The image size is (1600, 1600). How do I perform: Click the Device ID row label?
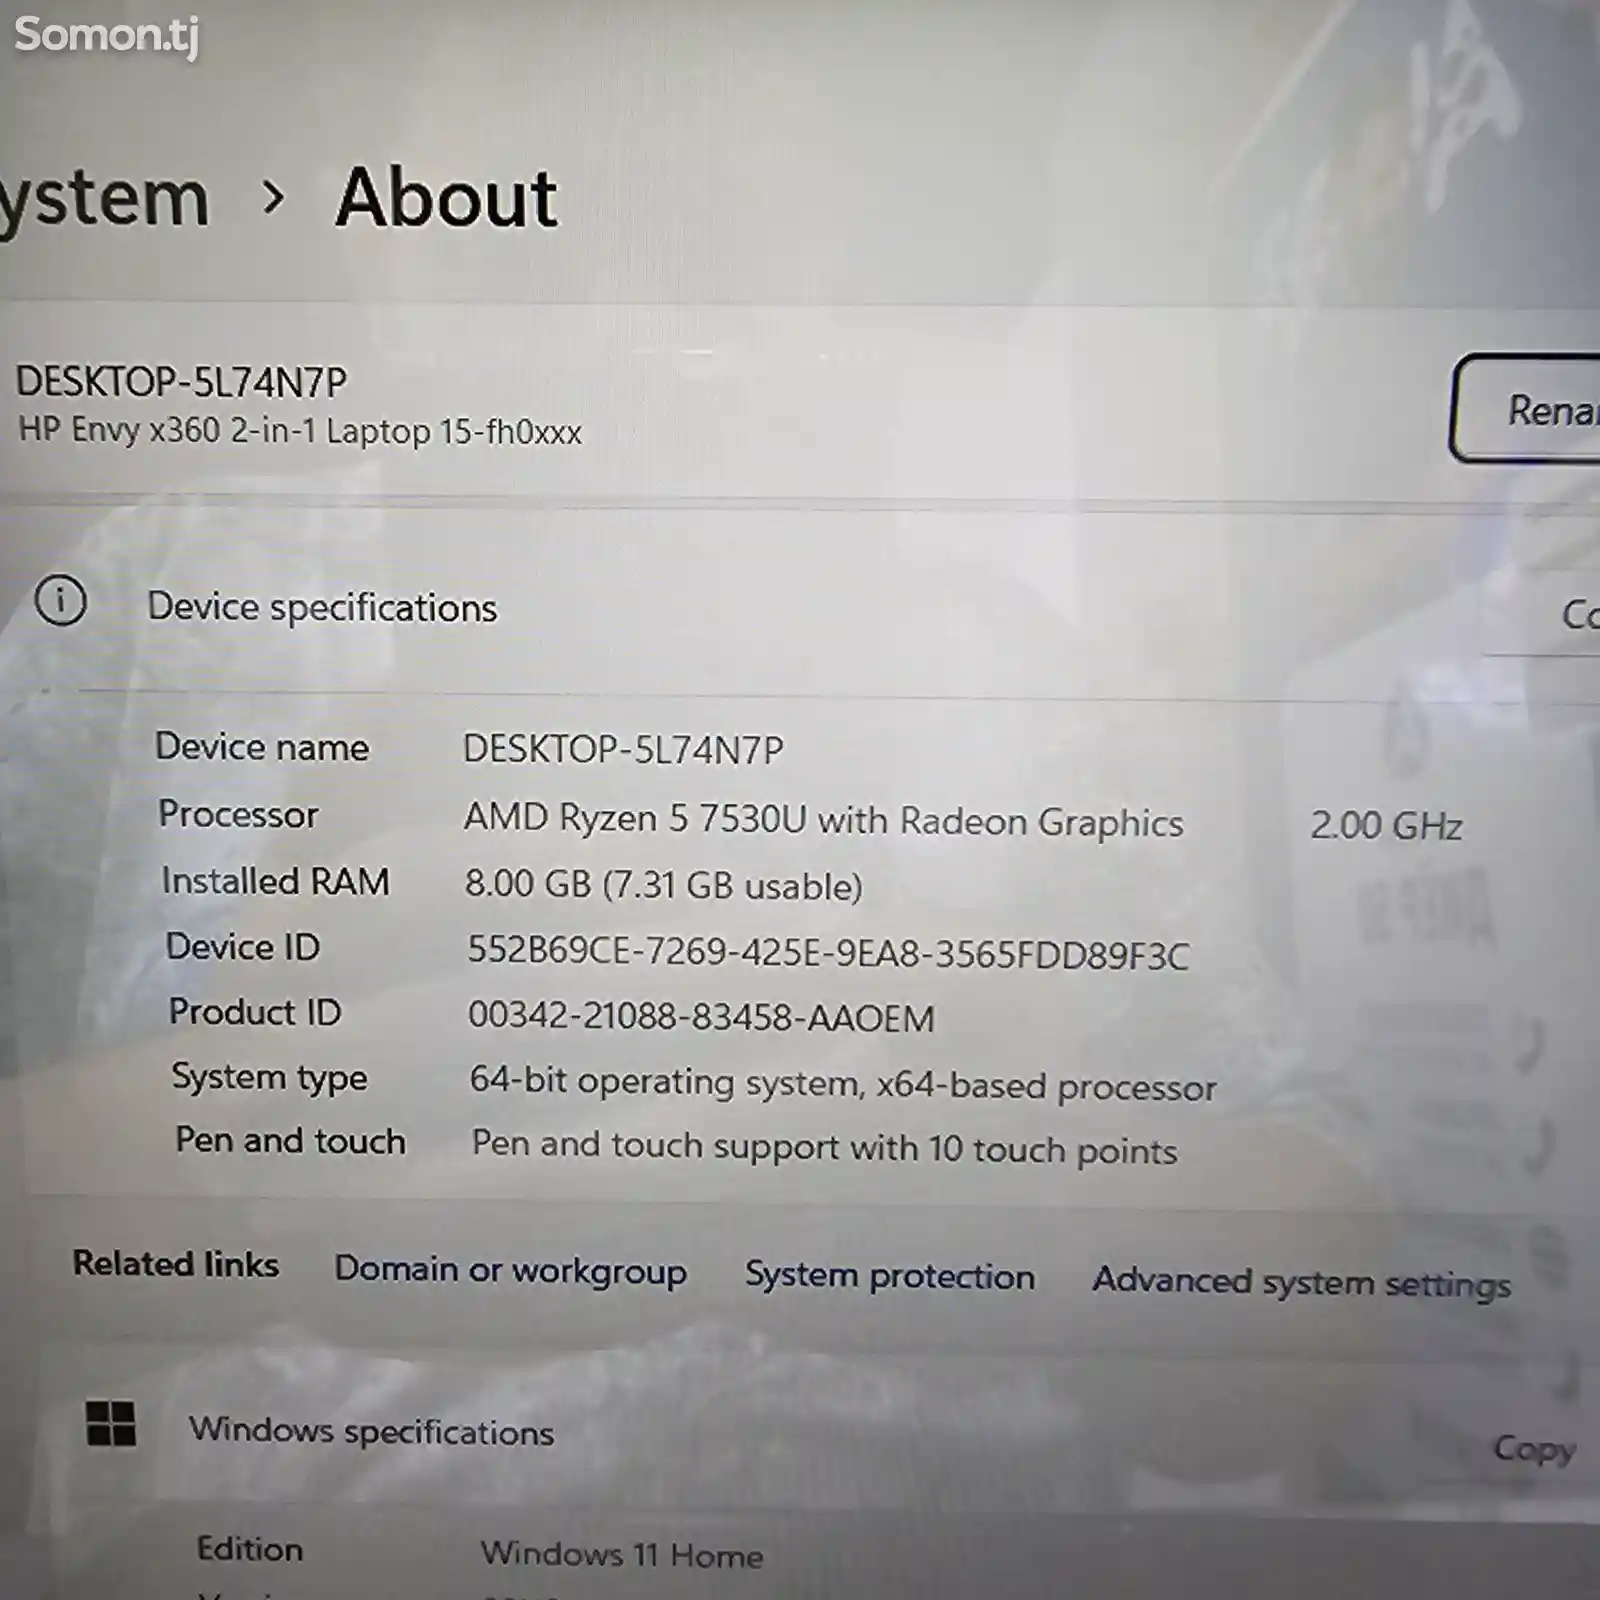(243, 946)
